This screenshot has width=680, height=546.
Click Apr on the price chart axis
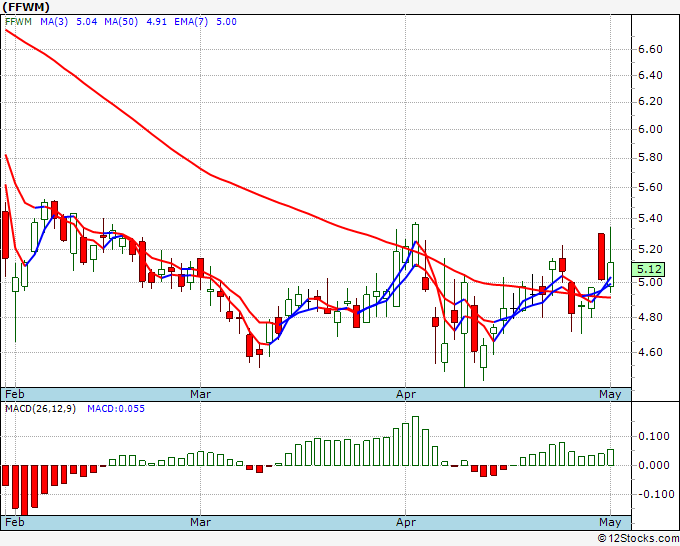(405, 394)
